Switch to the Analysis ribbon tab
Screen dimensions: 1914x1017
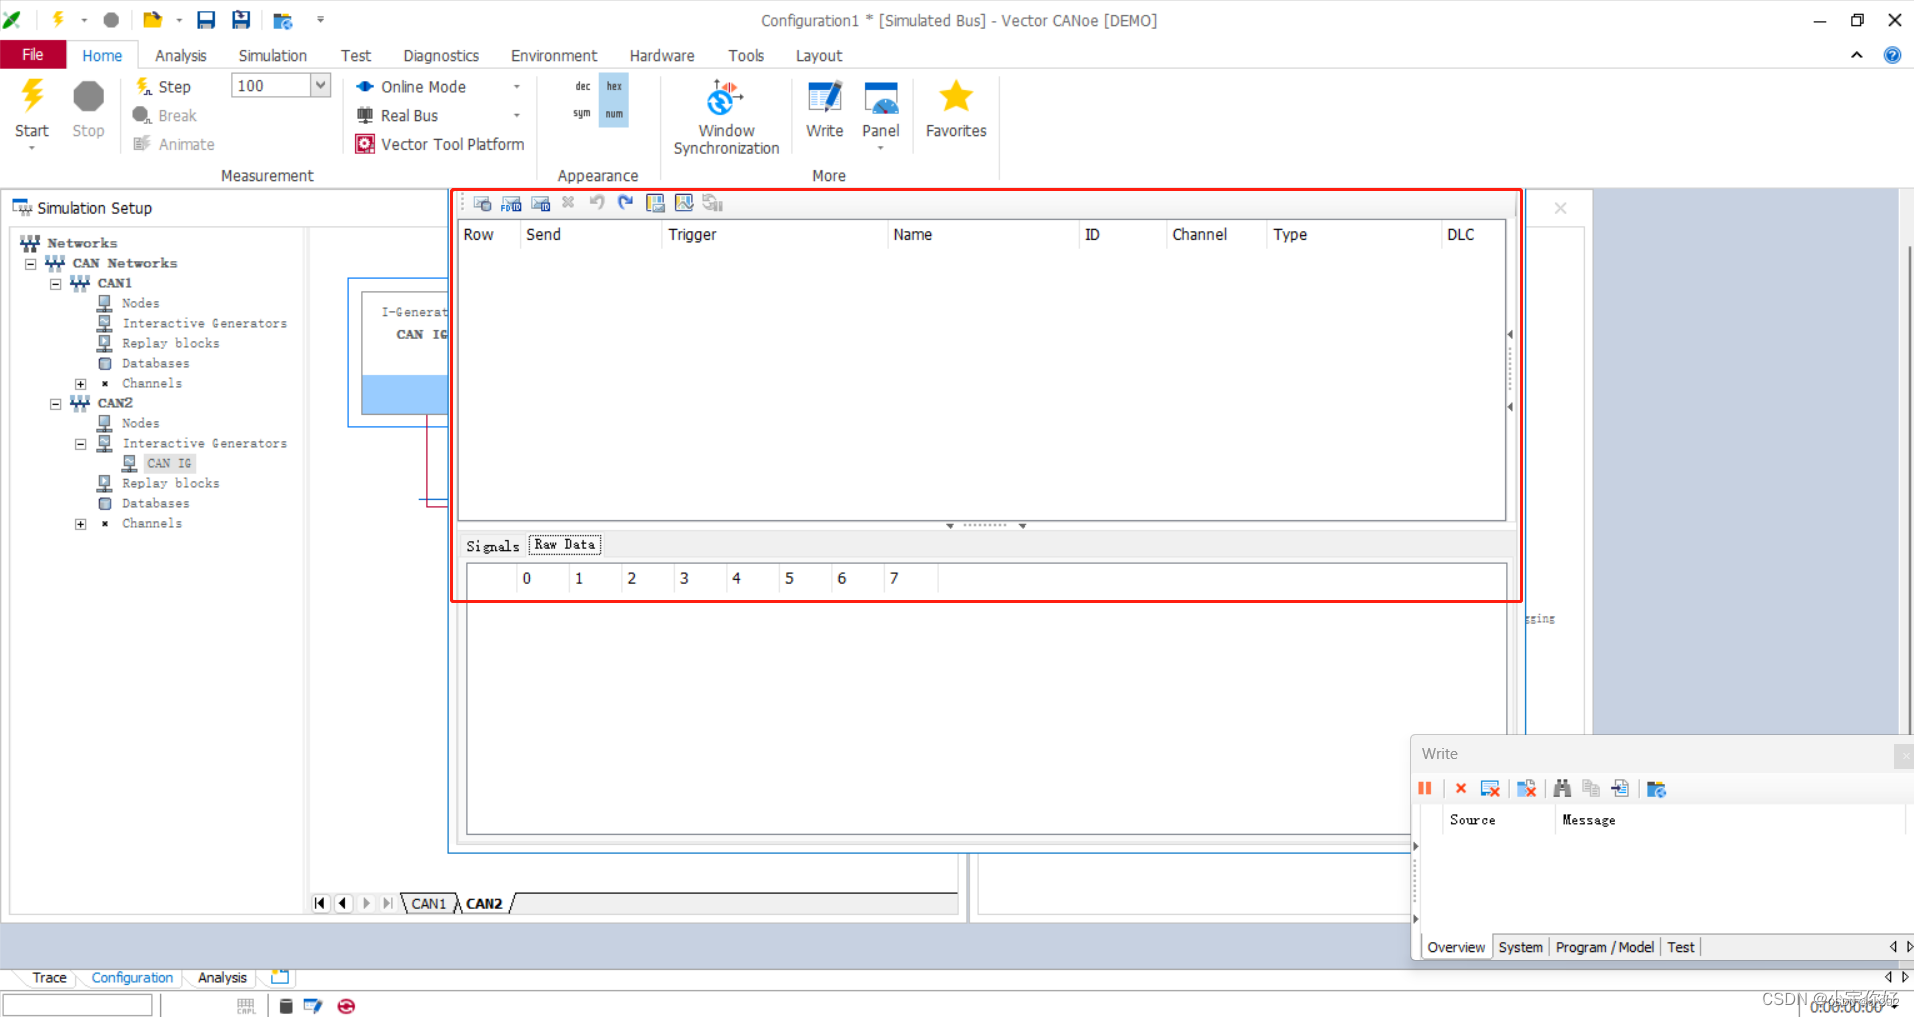click(181, 56)
